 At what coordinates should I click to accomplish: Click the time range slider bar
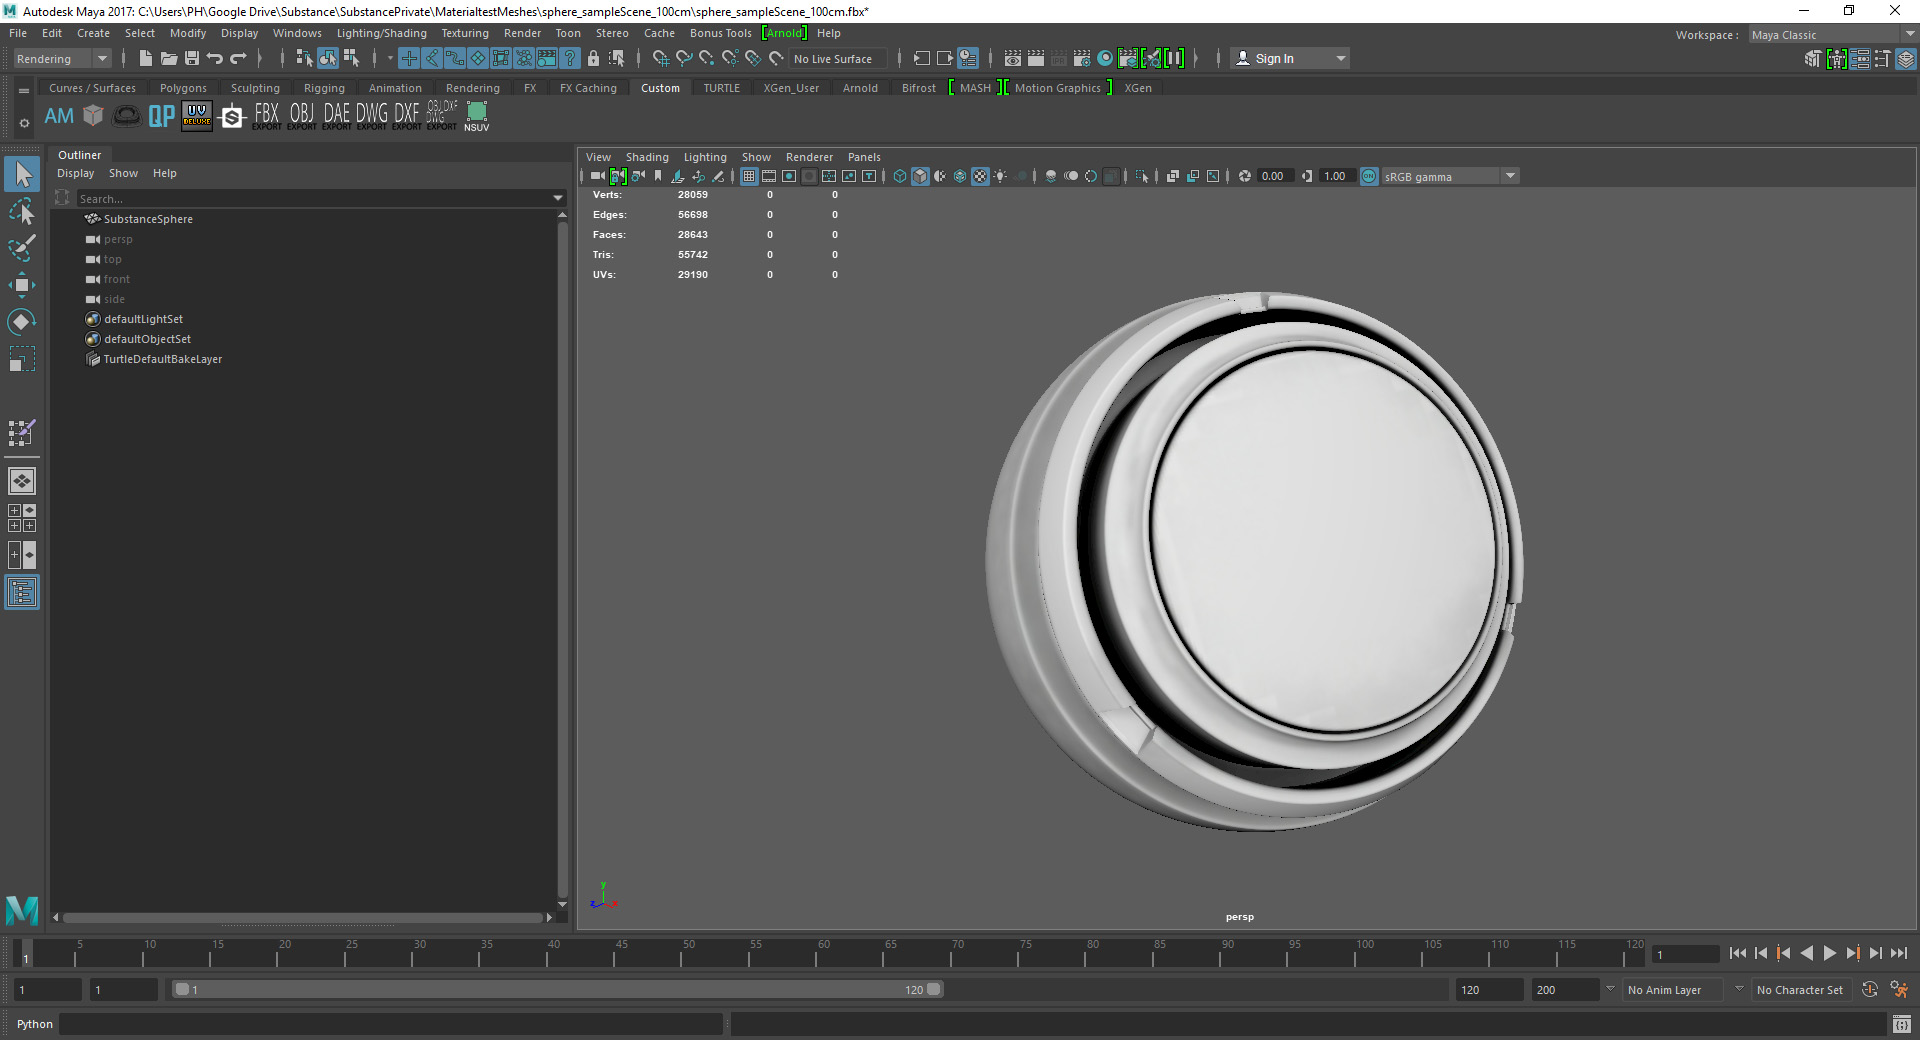click(556, 989)
